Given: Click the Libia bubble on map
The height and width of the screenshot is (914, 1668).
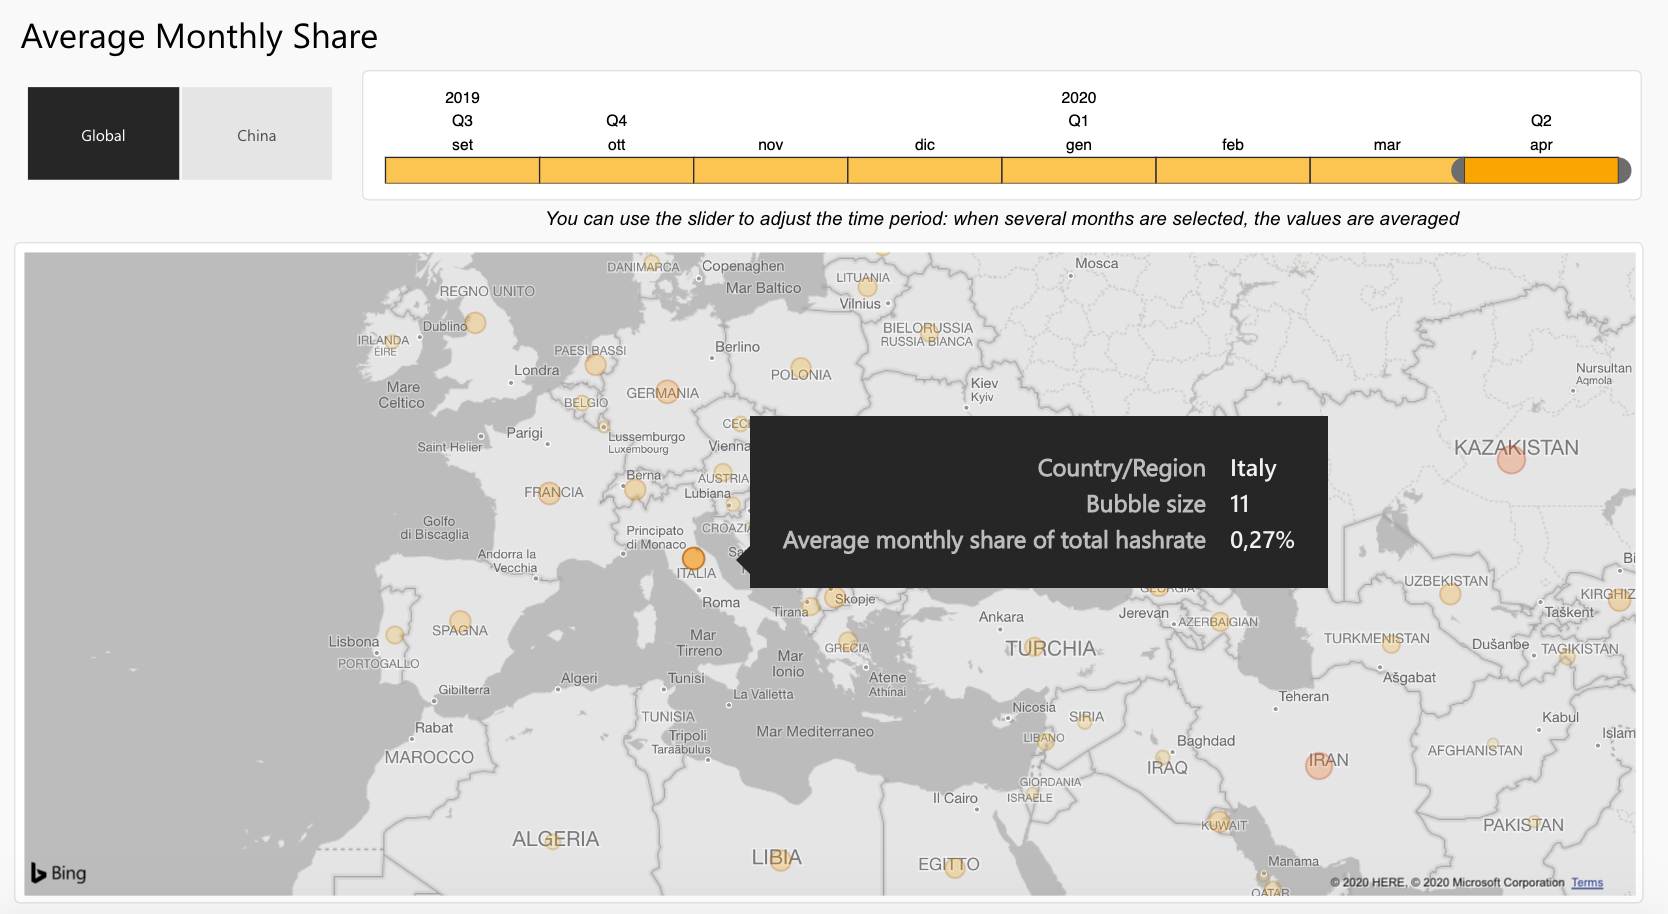Looking at the screenshot, I should click(x=781, y=859).
